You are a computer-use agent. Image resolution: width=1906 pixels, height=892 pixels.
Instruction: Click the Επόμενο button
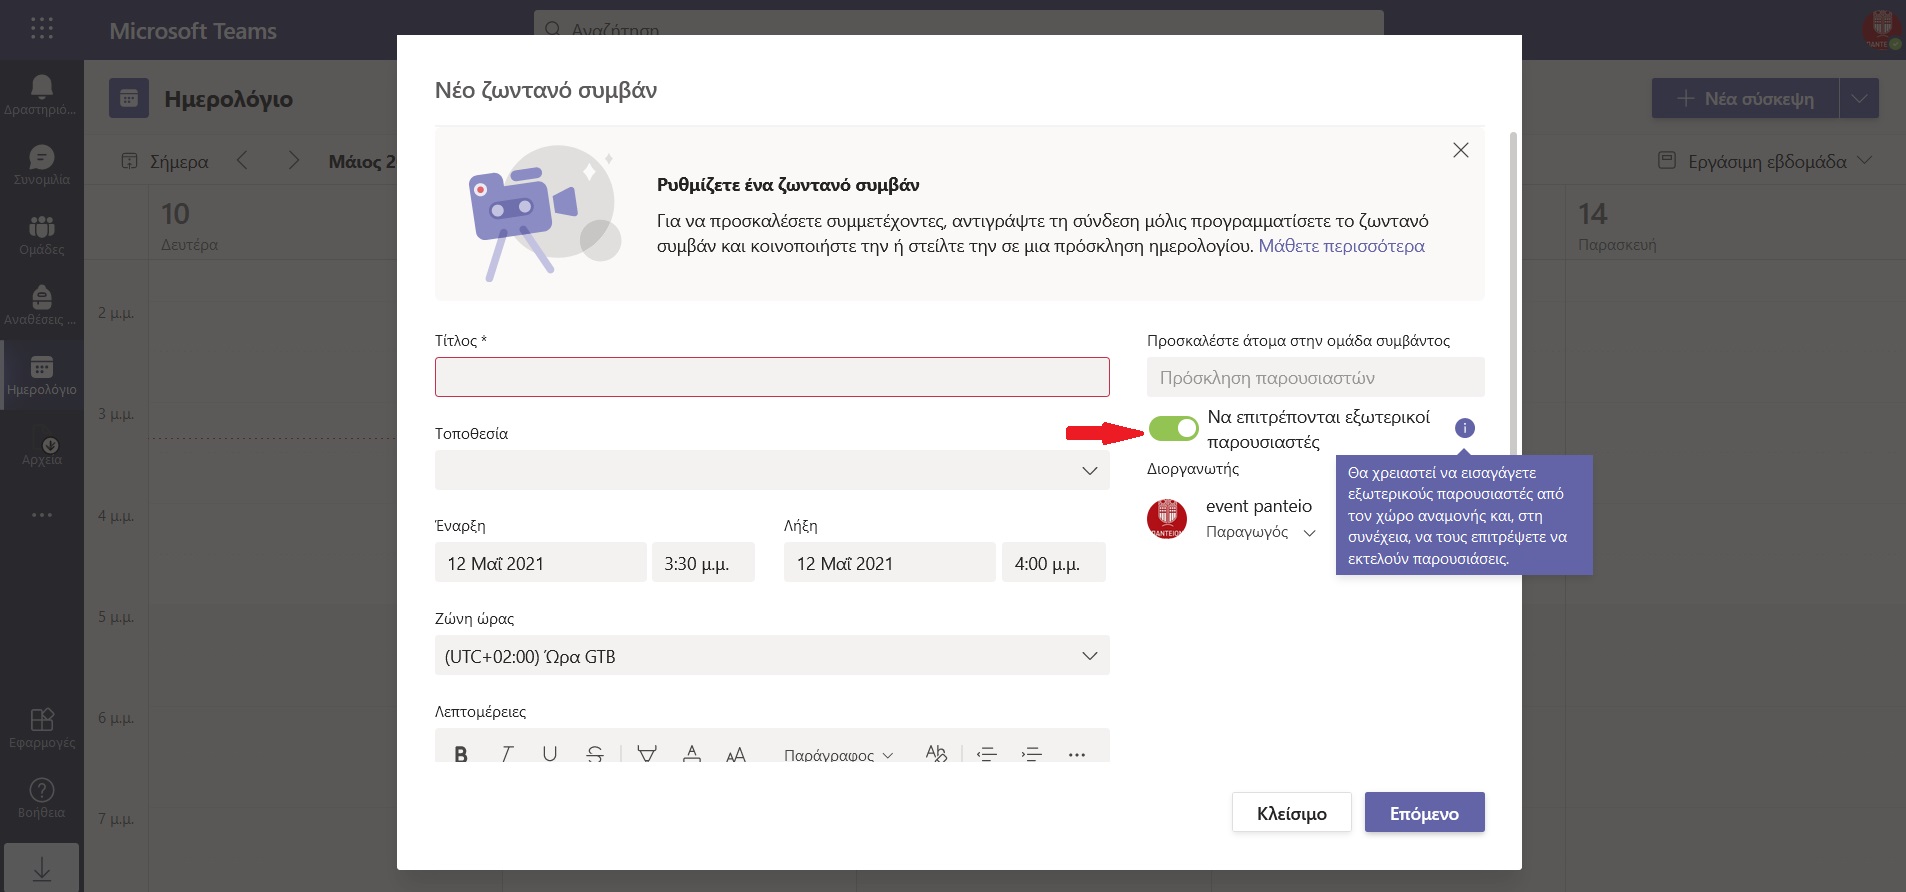[1424, 813]
